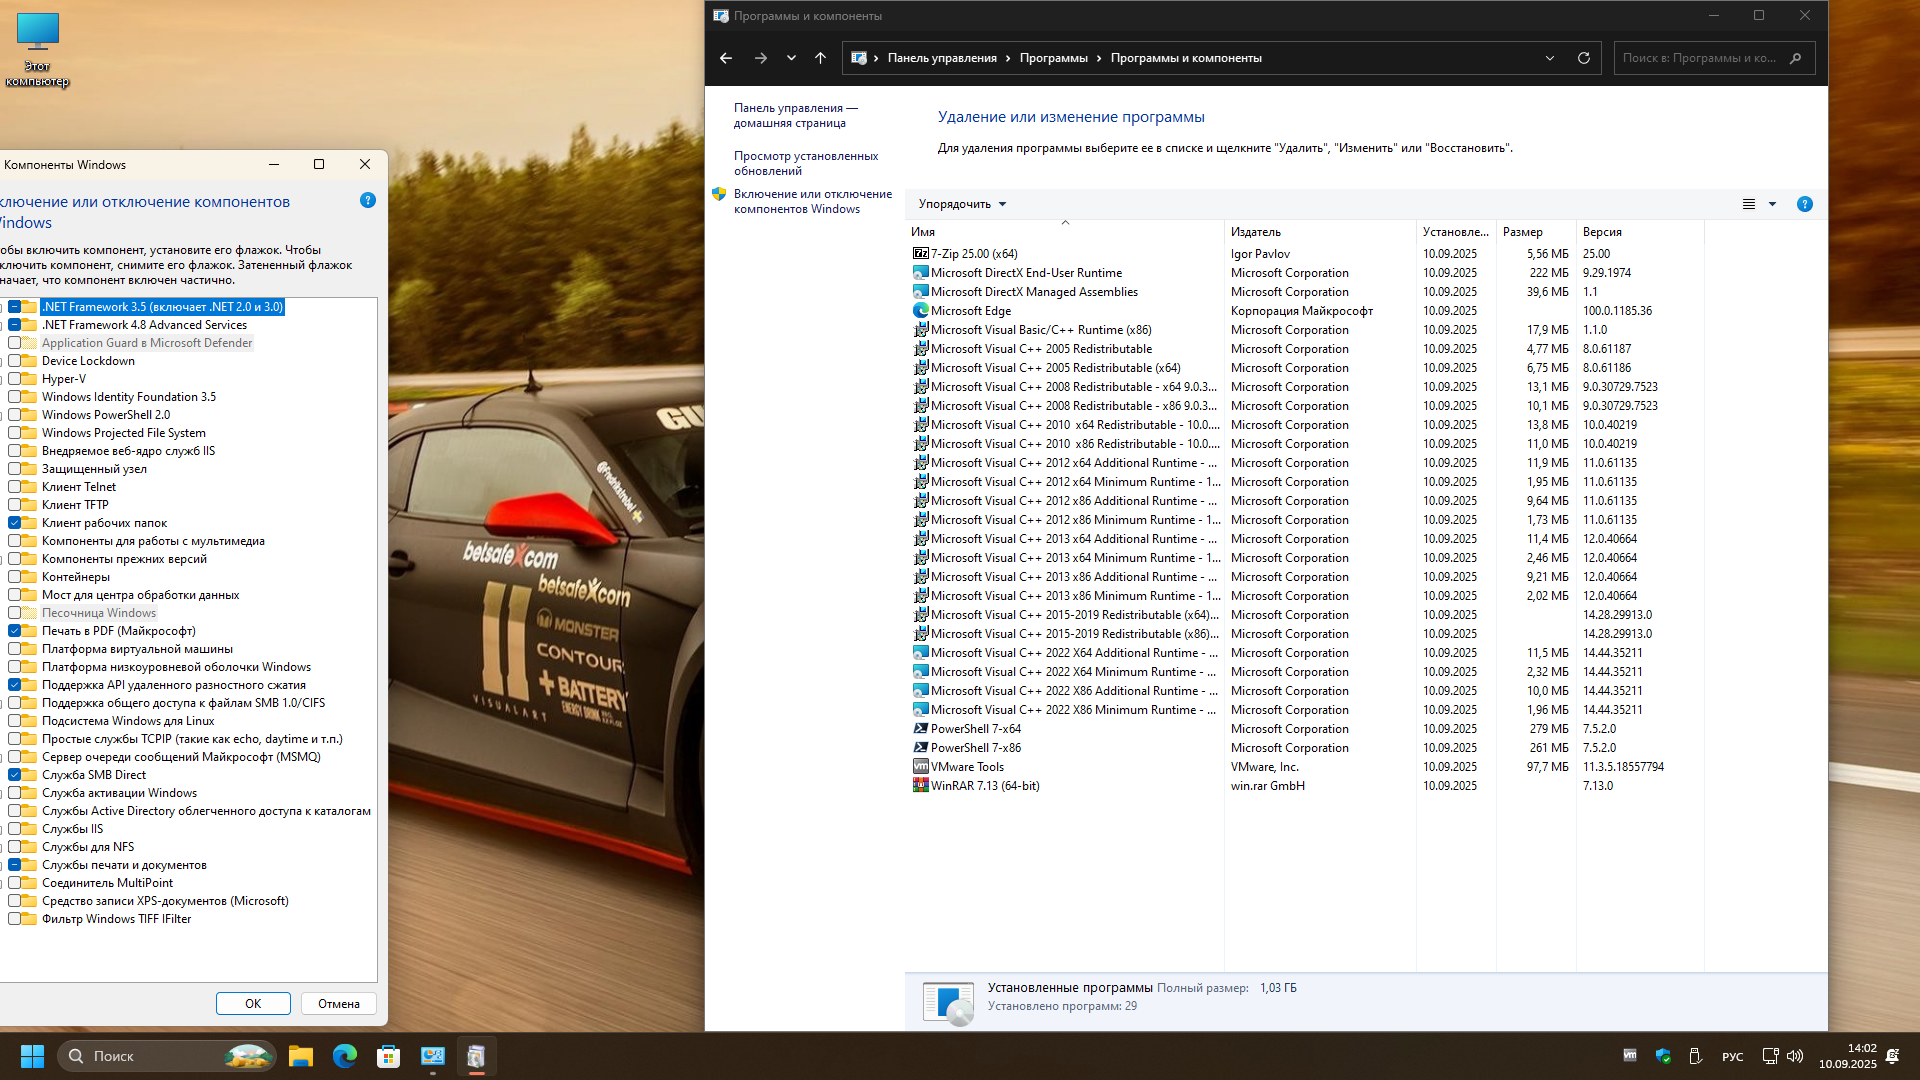The height and width of the screenshot is (1080, 1920).
Task: Click the view layout icon
Action: pos(1749,204)
